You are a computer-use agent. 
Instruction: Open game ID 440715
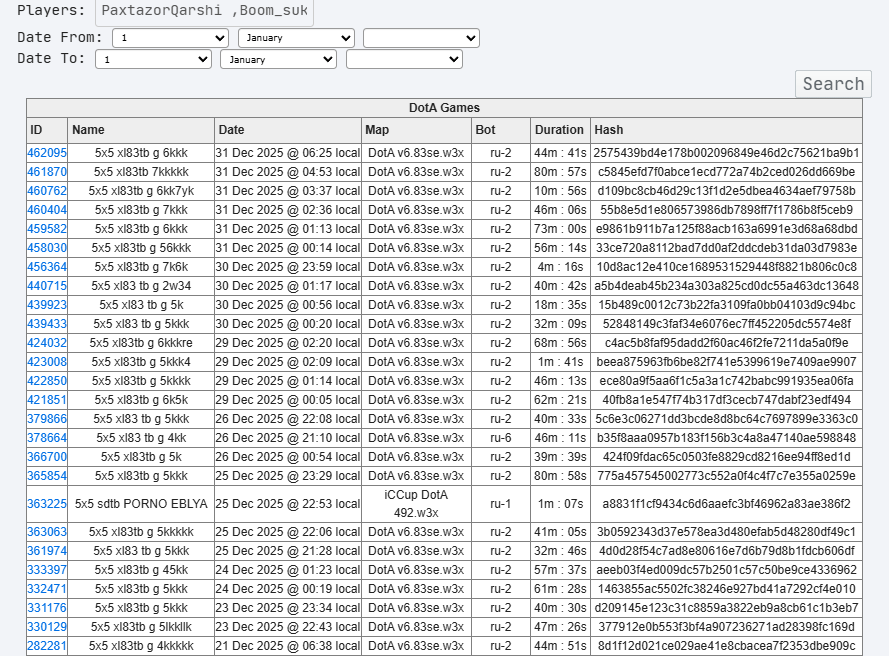47,286
